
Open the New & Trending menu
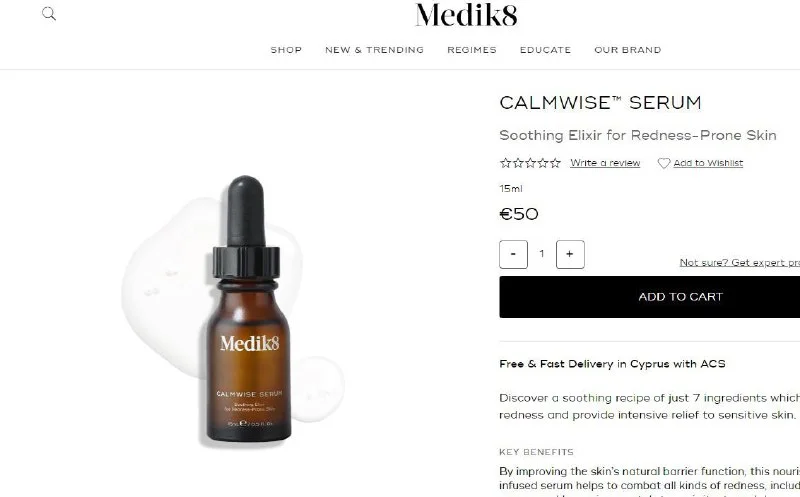pos(374,50)
